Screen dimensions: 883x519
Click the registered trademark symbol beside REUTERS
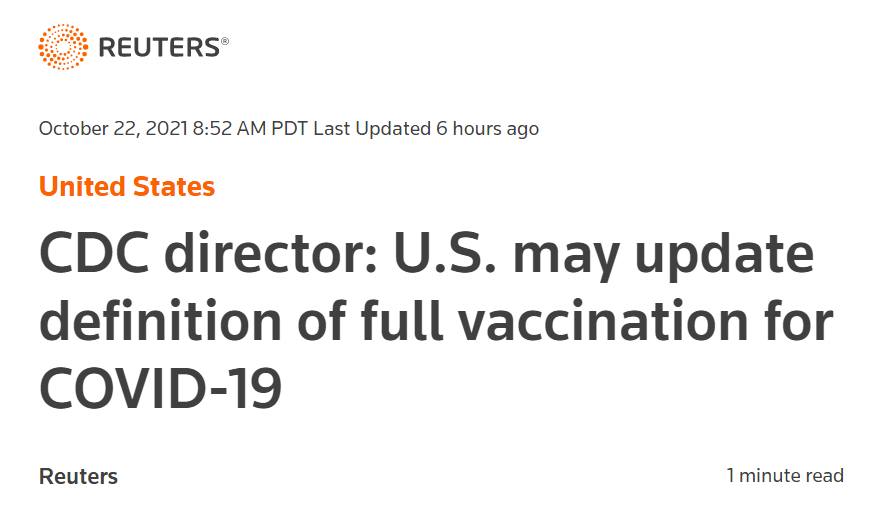[x=225, y=41]
